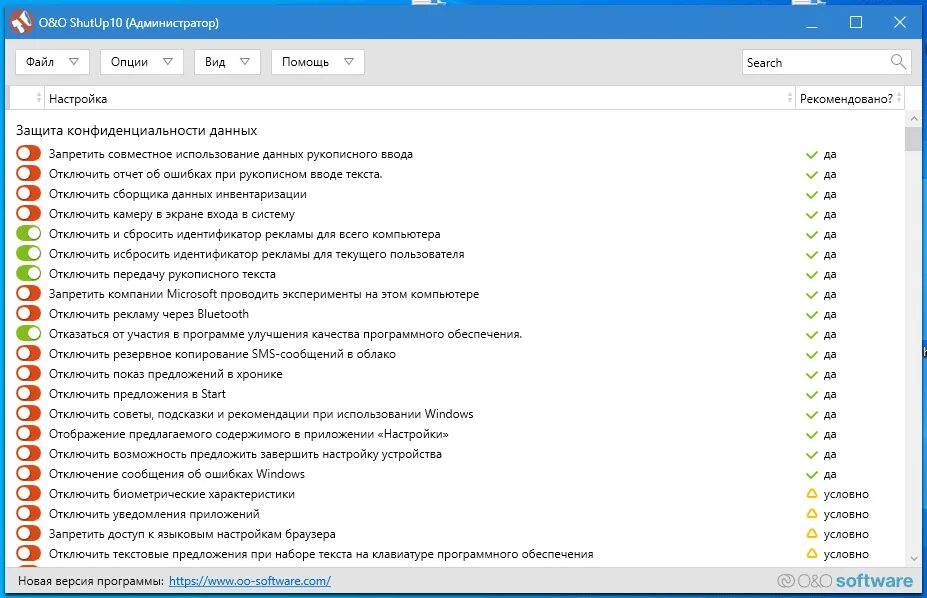Open the Опции dropdown menu
The image size is (927, 598).
(x=142, y=62)
